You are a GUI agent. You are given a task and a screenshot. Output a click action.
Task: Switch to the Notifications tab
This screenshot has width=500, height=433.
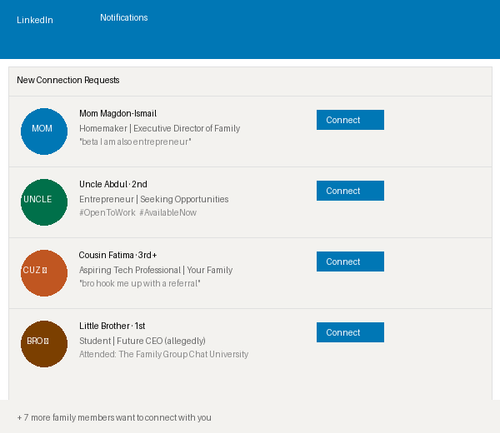(x=124, y=18)
